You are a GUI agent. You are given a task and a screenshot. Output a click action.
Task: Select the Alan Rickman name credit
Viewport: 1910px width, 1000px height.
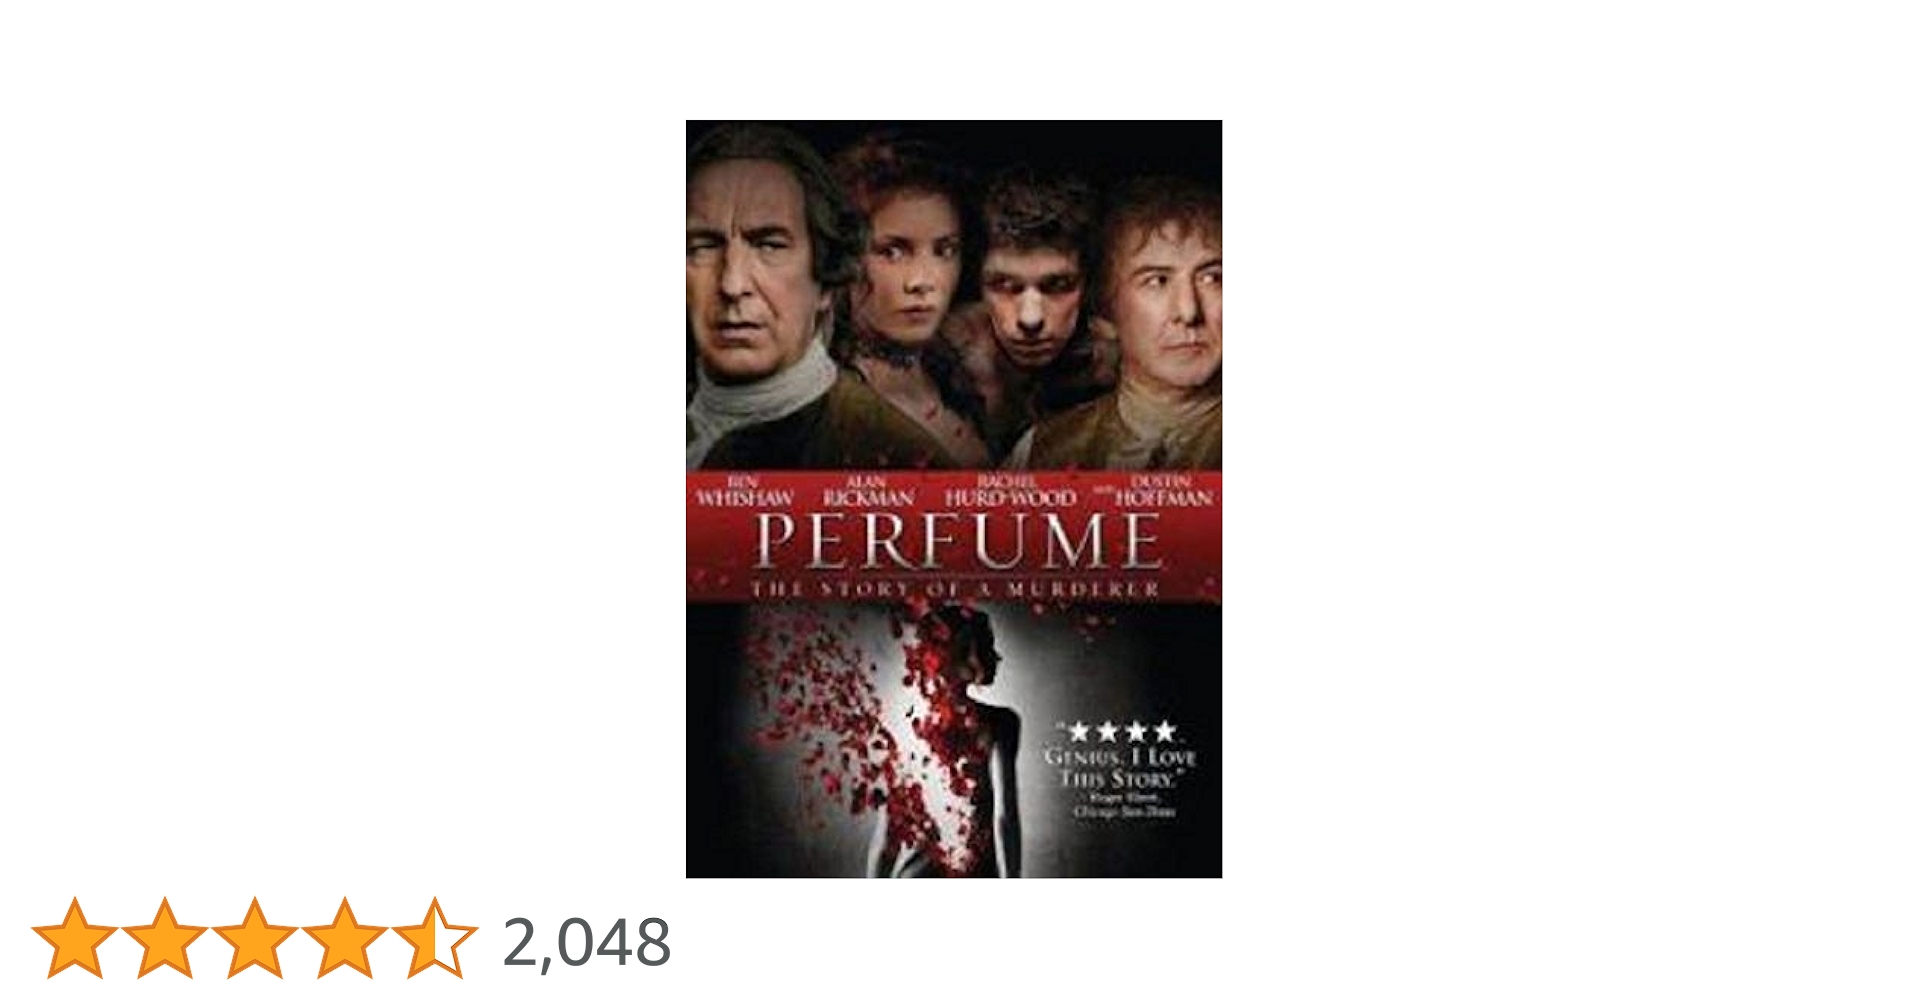pyautogui.click(x=868, y=490)
